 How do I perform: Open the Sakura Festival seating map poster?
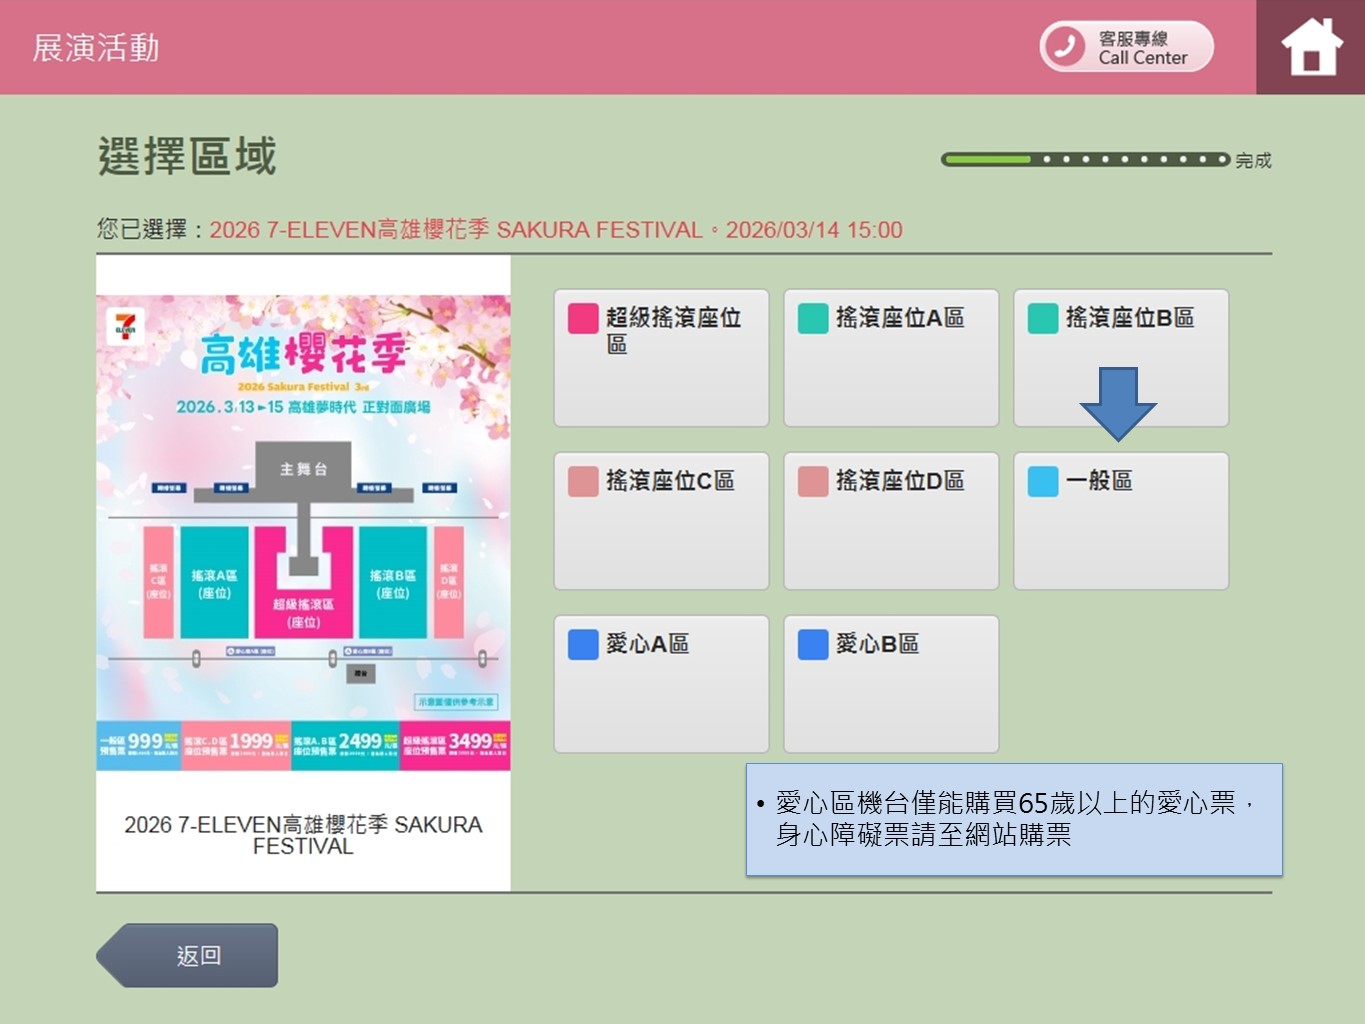pyautogui.click(x=303, y=532)
